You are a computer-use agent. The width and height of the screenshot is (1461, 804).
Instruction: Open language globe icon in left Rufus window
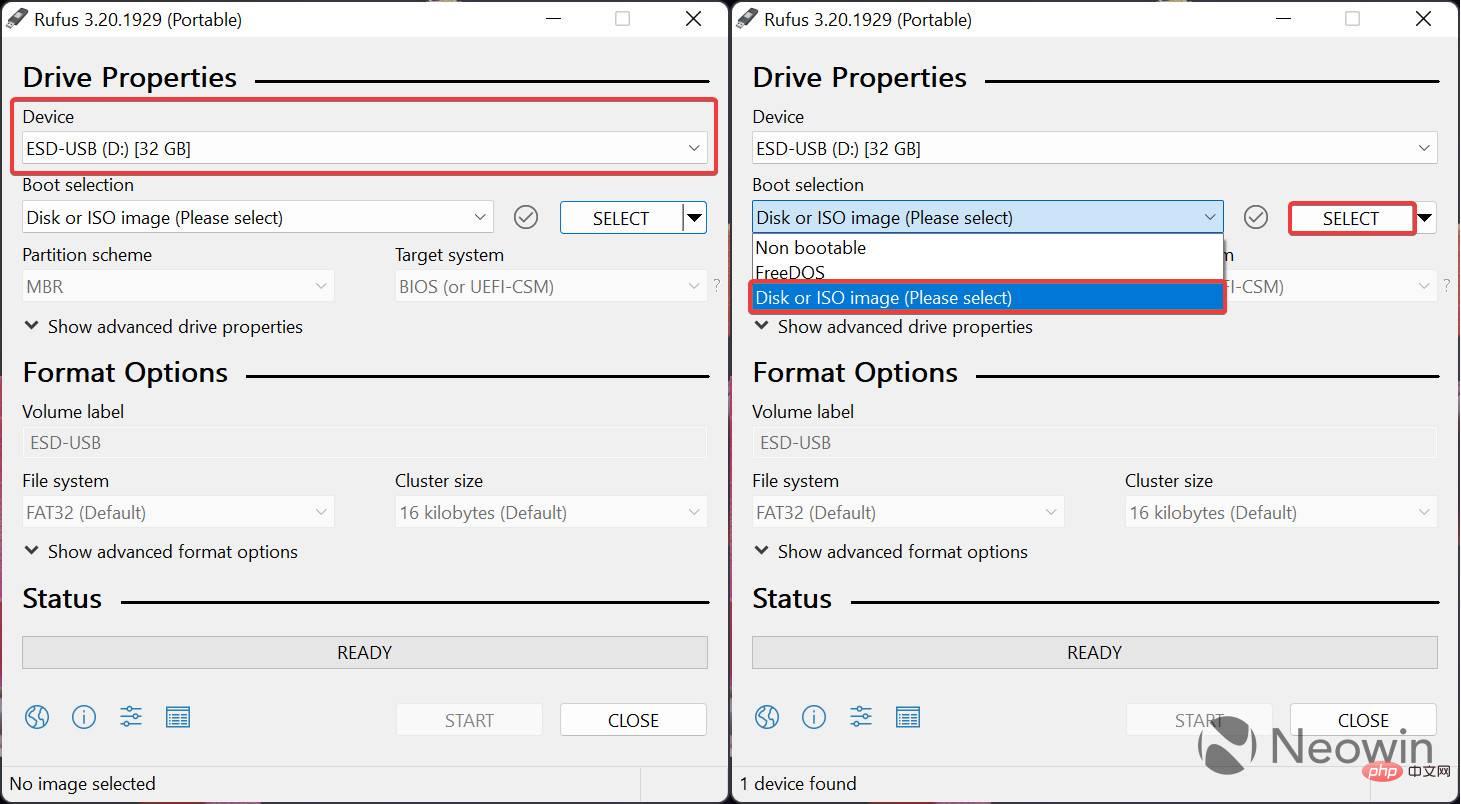pos(37,717)
